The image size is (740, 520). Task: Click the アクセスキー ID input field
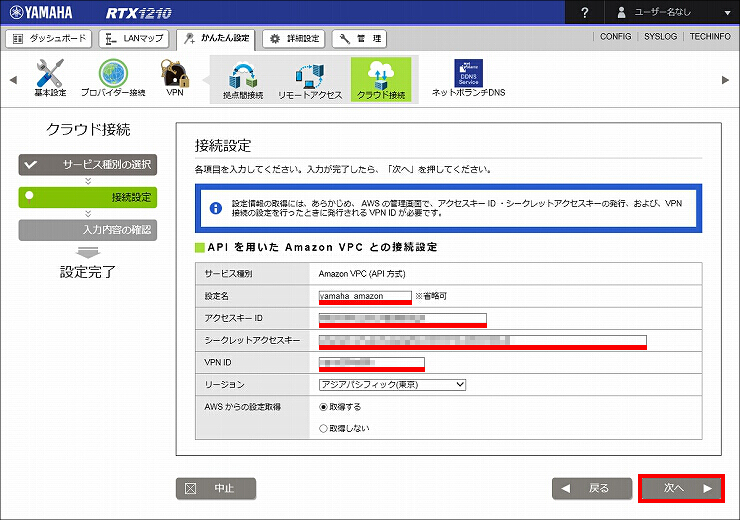click(403, 319)
